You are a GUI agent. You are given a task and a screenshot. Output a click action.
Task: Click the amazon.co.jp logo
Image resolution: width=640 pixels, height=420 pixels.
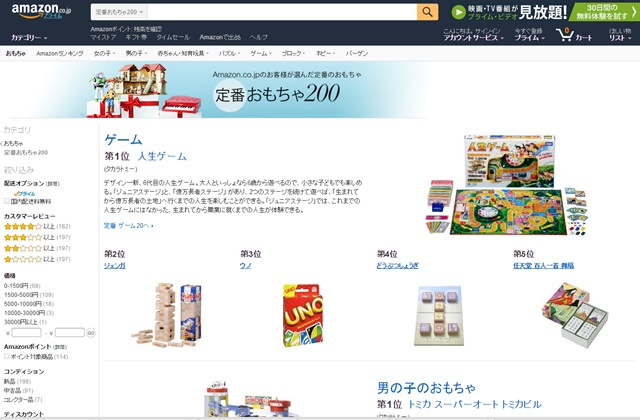41,11
